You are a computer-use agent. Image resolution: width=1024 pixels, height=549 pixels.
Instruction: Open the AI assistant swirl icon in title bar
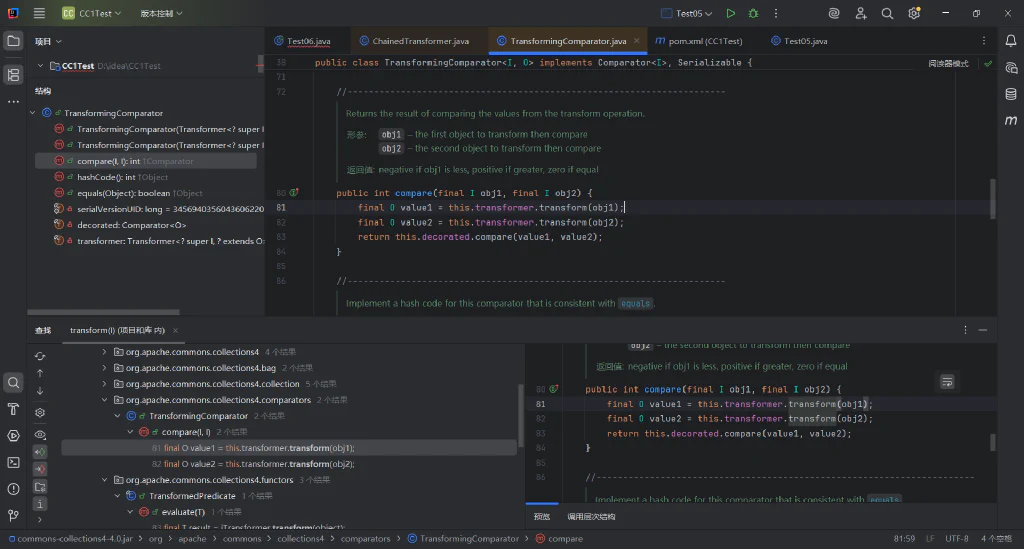point(834,13)
